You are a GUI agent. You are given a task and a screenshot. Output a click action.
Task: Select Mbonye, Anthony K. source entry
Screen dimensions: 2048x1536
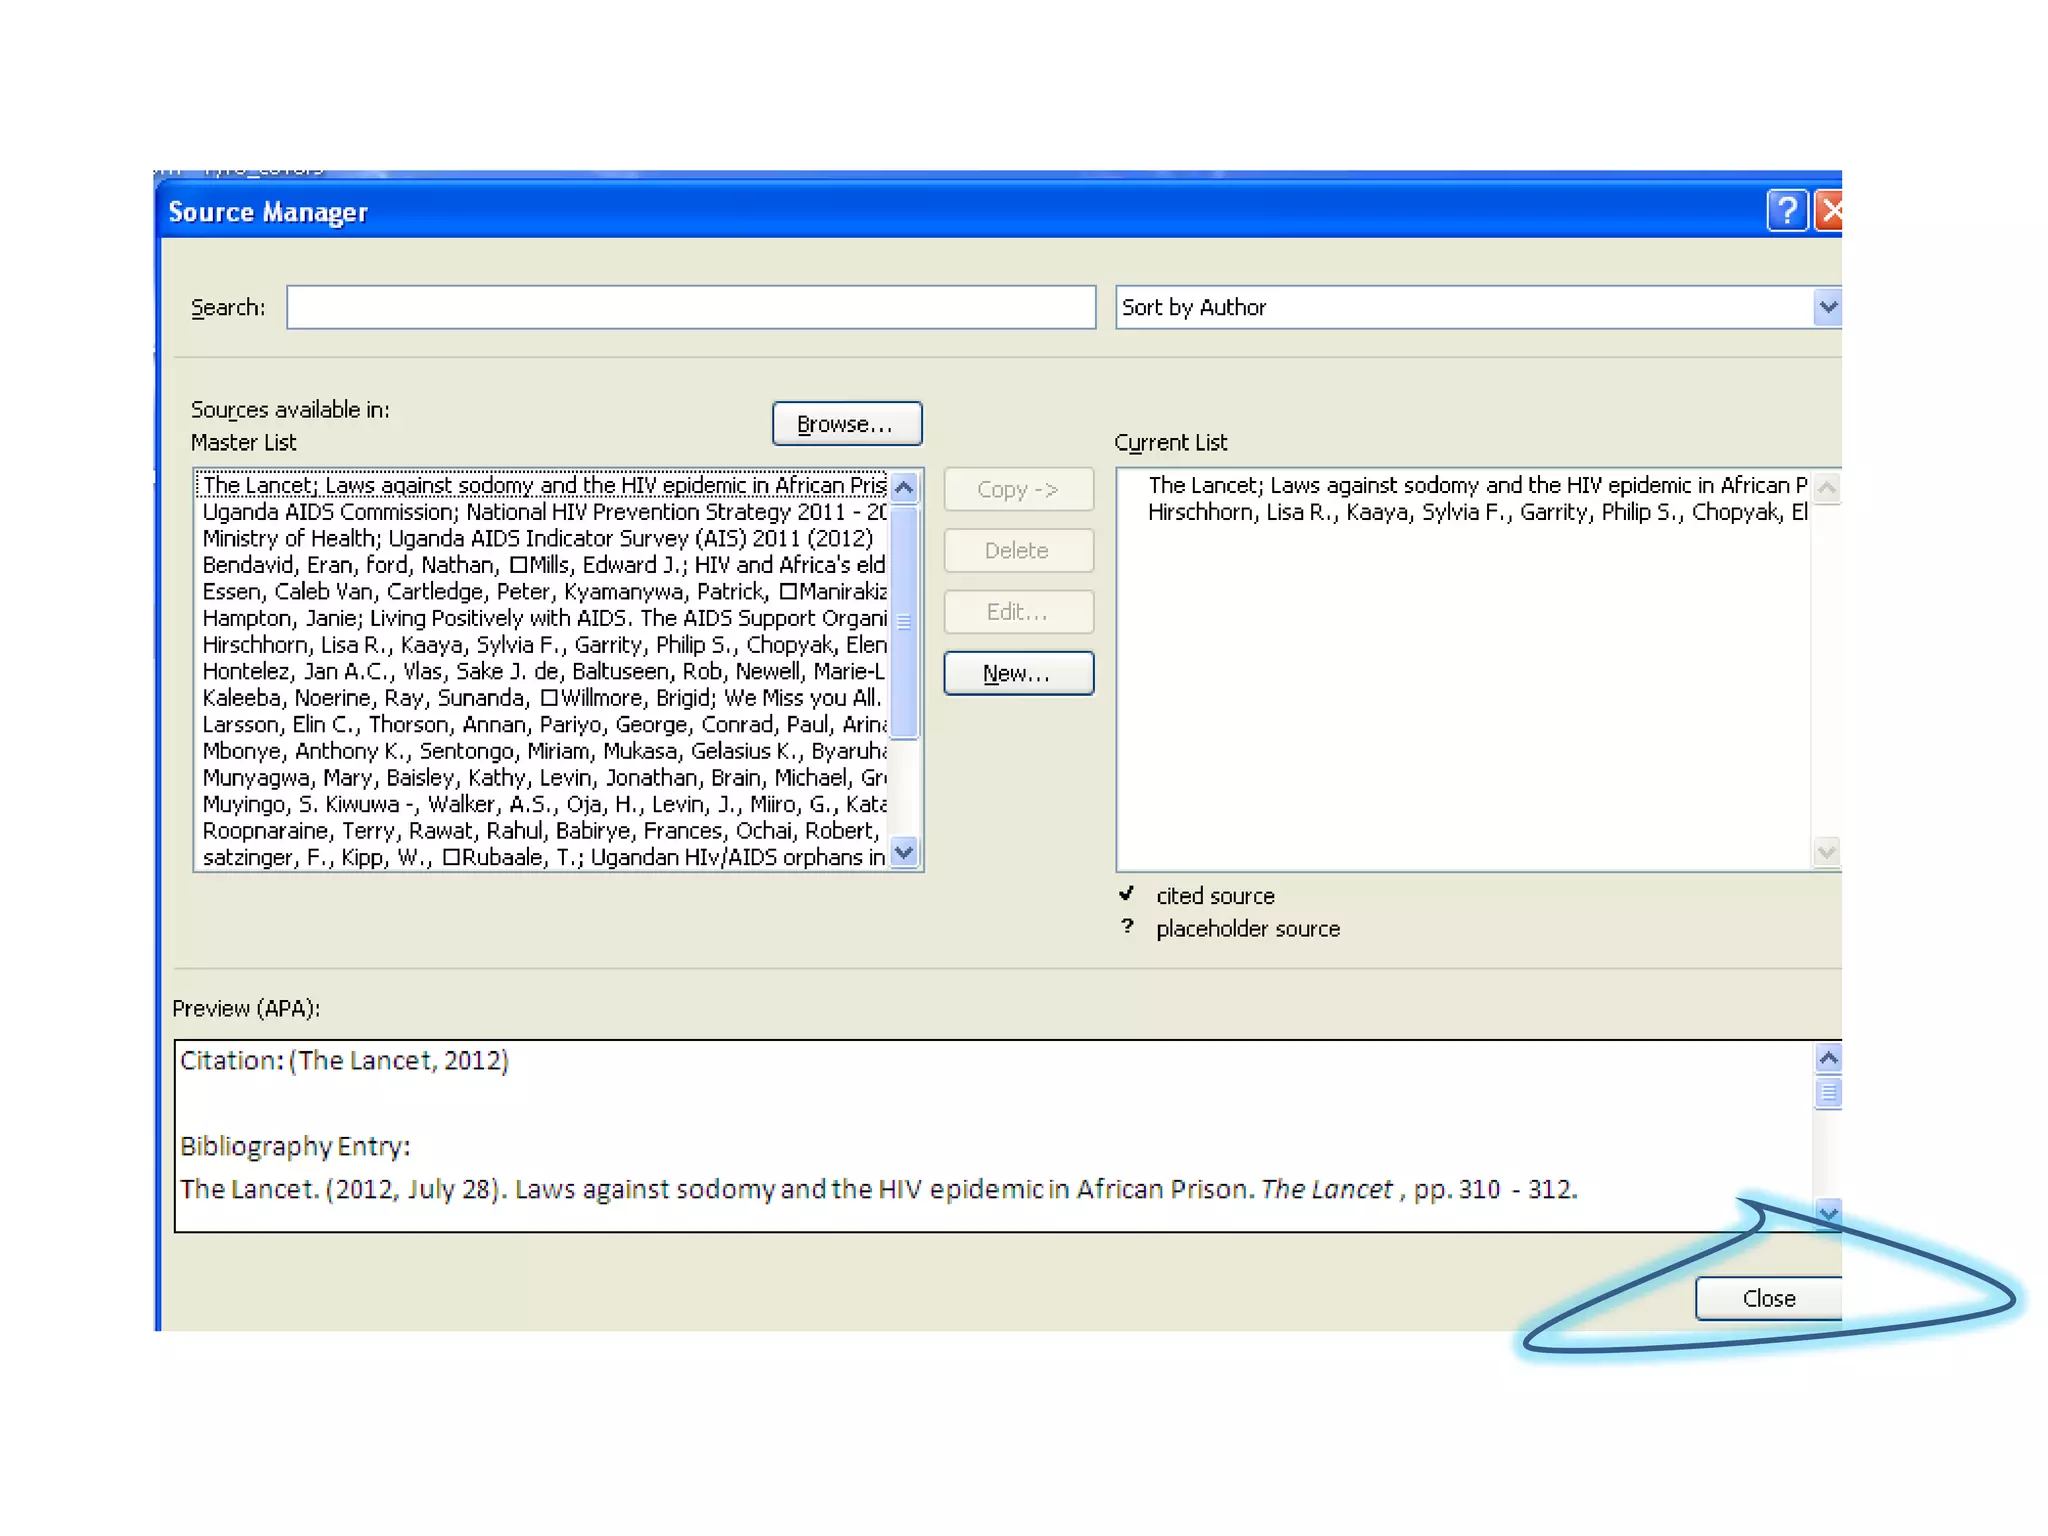point(543,751)
